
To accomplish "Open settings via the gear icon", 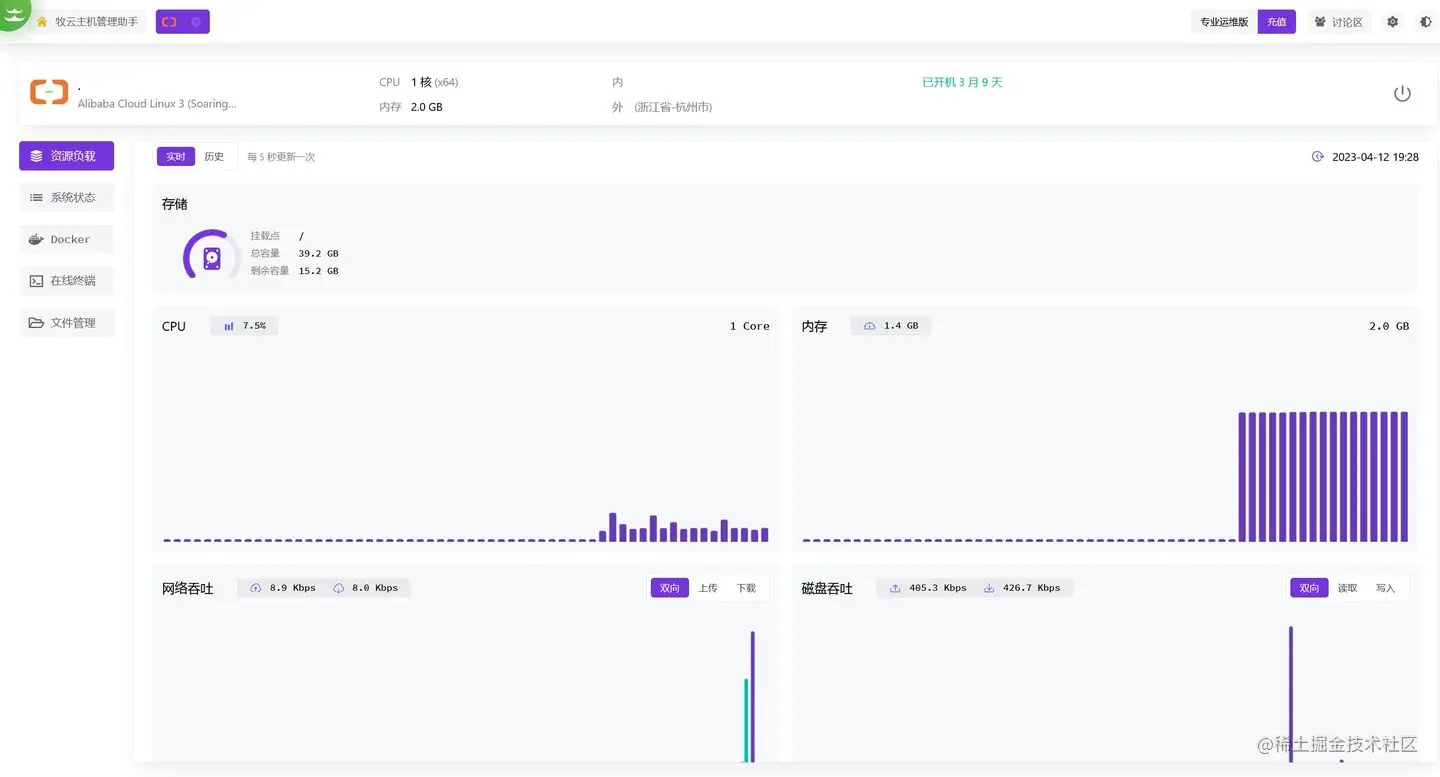I will (1392, 22).
